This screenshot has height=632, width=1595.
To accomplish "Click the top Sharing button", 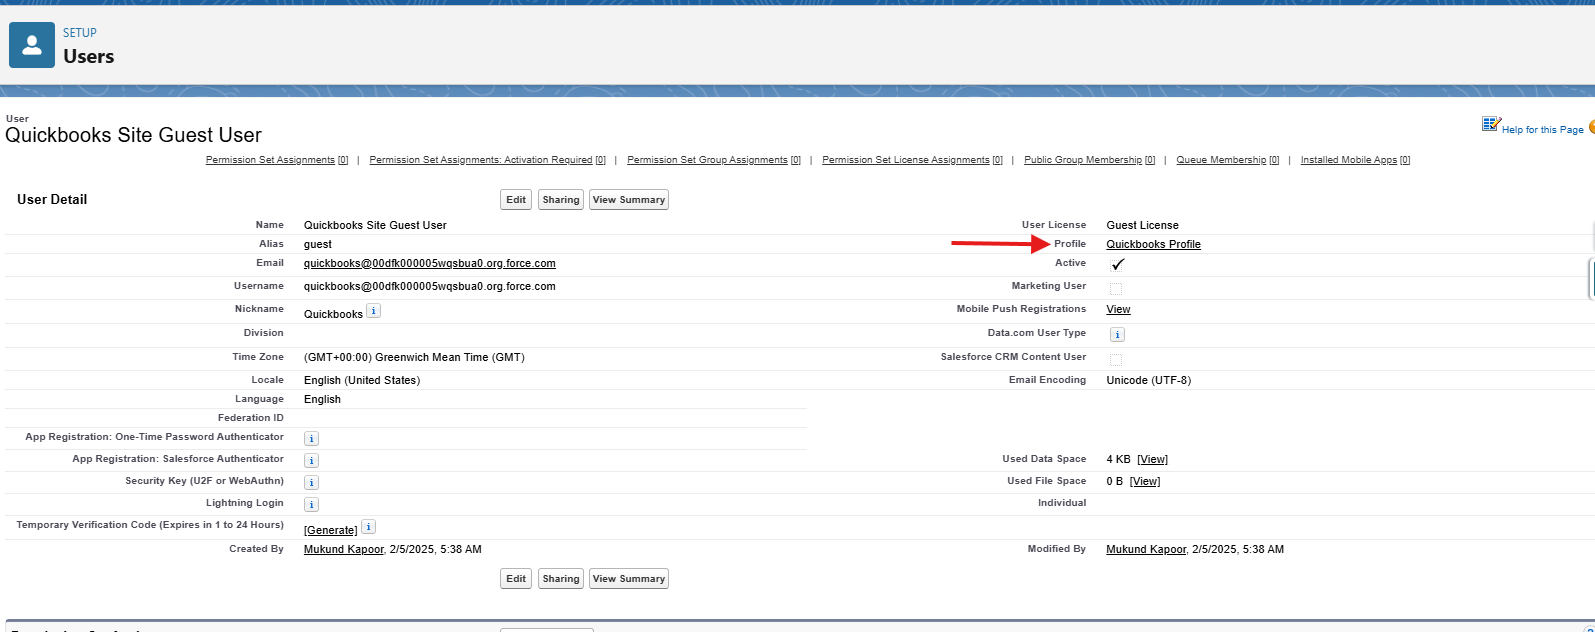I will [x=561, y=200].
